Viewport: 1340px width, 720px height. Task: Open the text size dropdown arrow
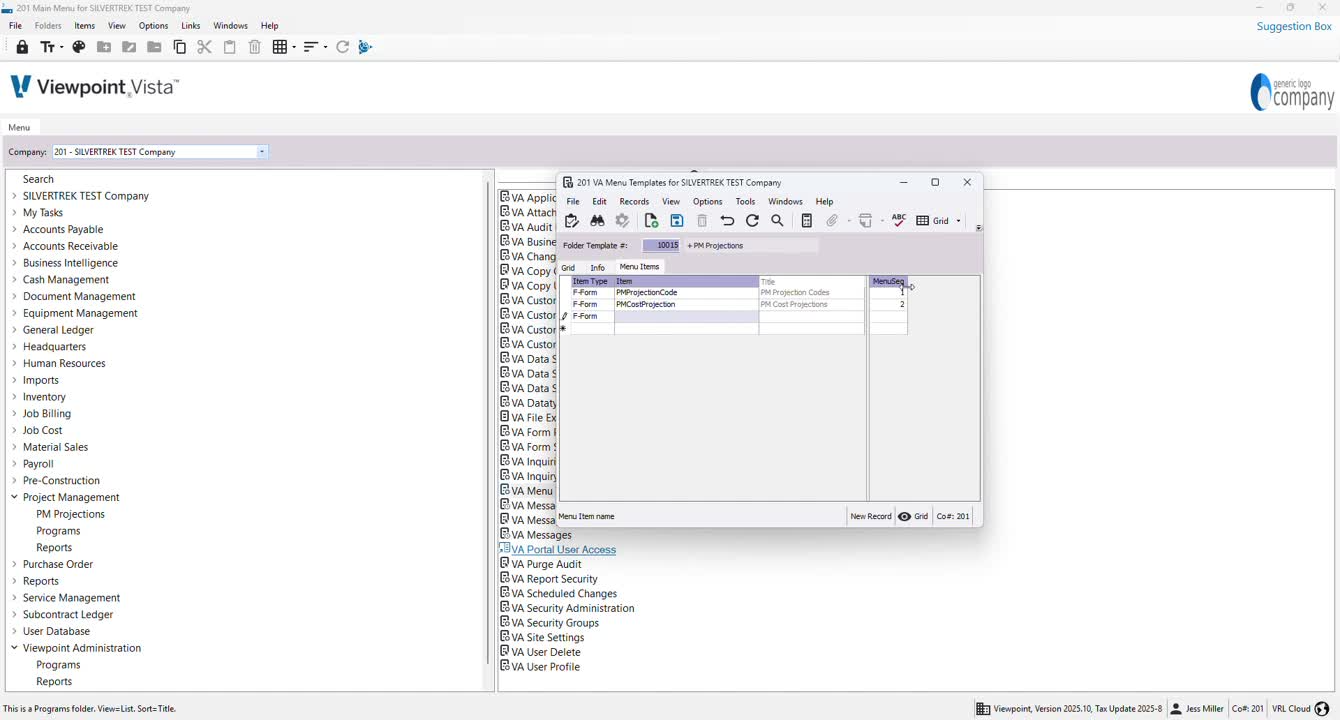61,47
